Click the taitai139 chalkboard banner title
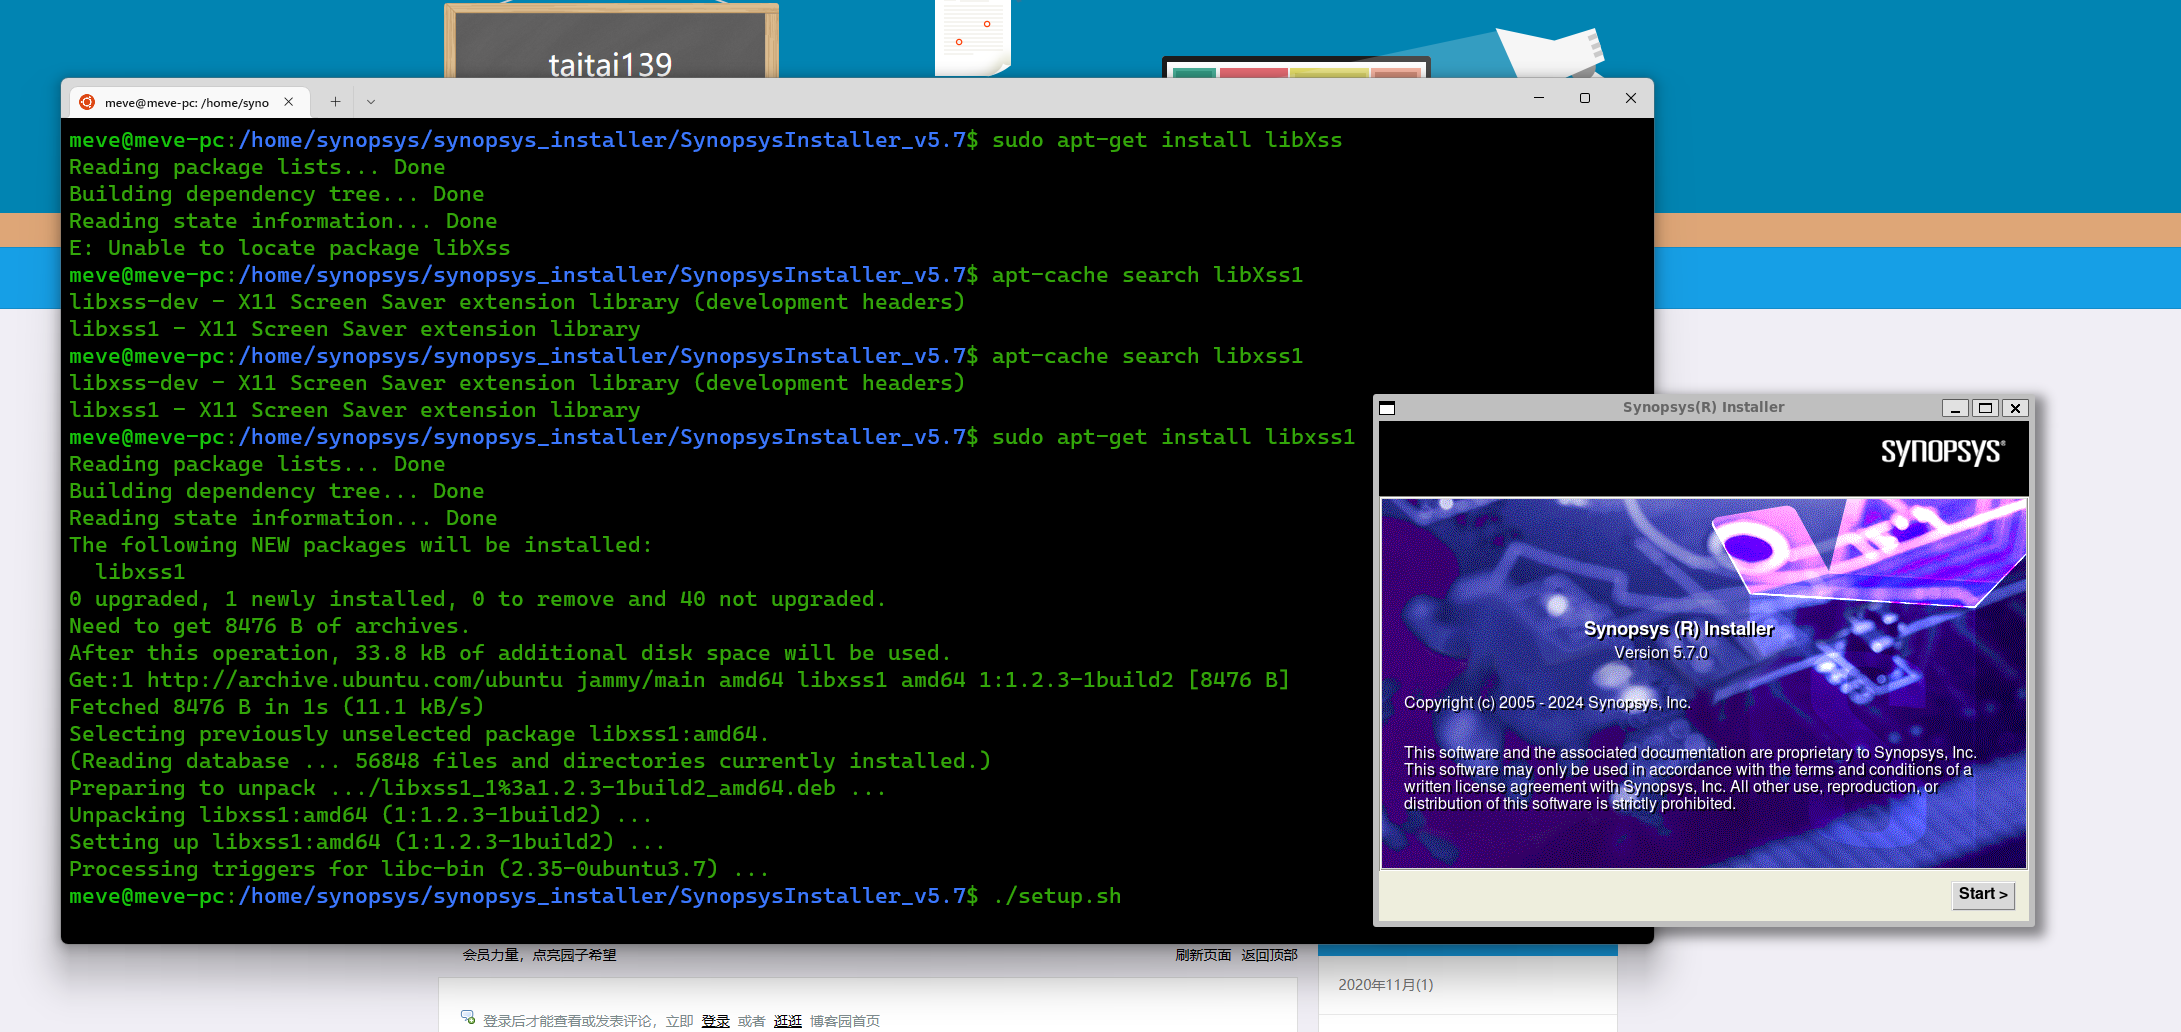Viewport: 2181px width, 1032px height. 610,65
